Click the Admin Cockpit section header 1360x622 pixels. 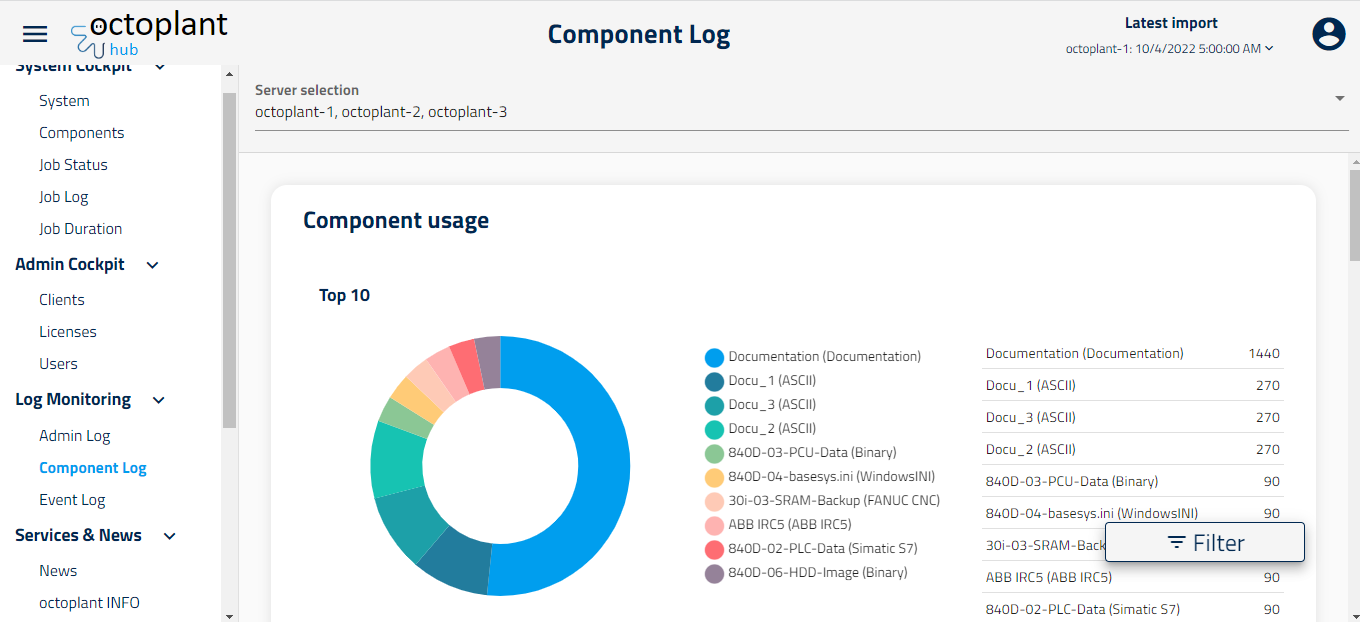tap(70, 264)
